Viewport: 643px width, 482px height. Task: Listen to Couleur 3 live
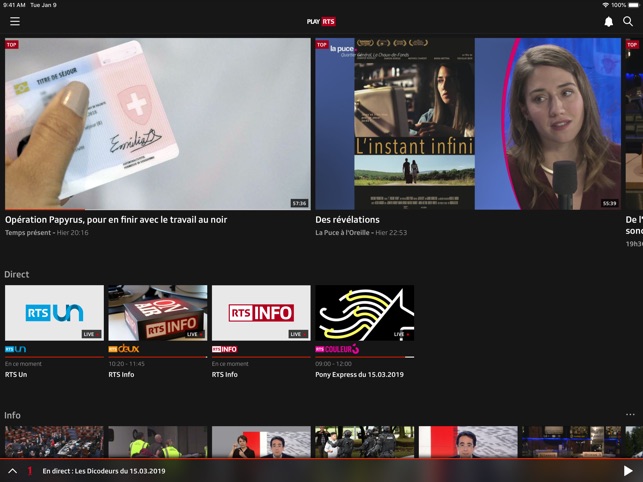pos(365,313)
